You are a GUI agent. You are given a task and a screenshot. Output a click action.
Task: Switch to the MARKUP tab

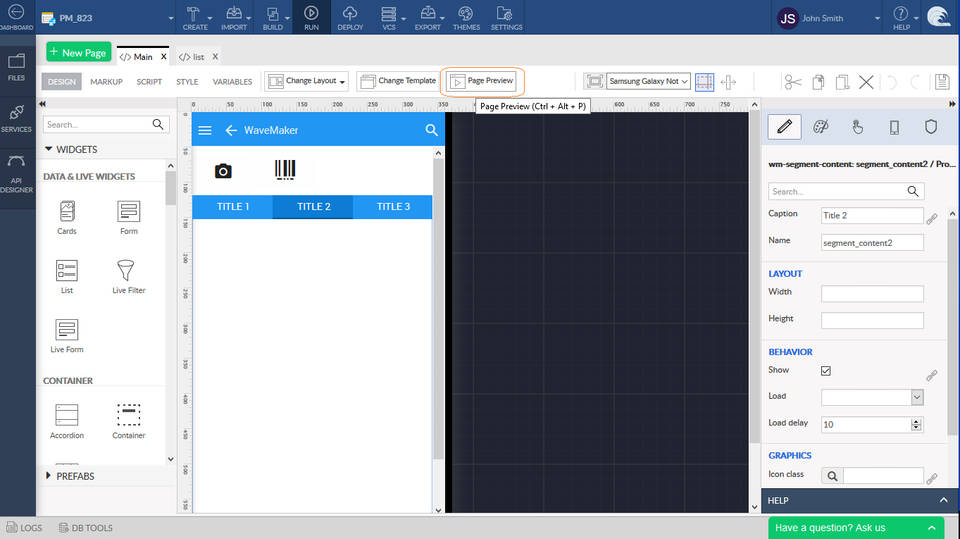[x=106, y=82]
